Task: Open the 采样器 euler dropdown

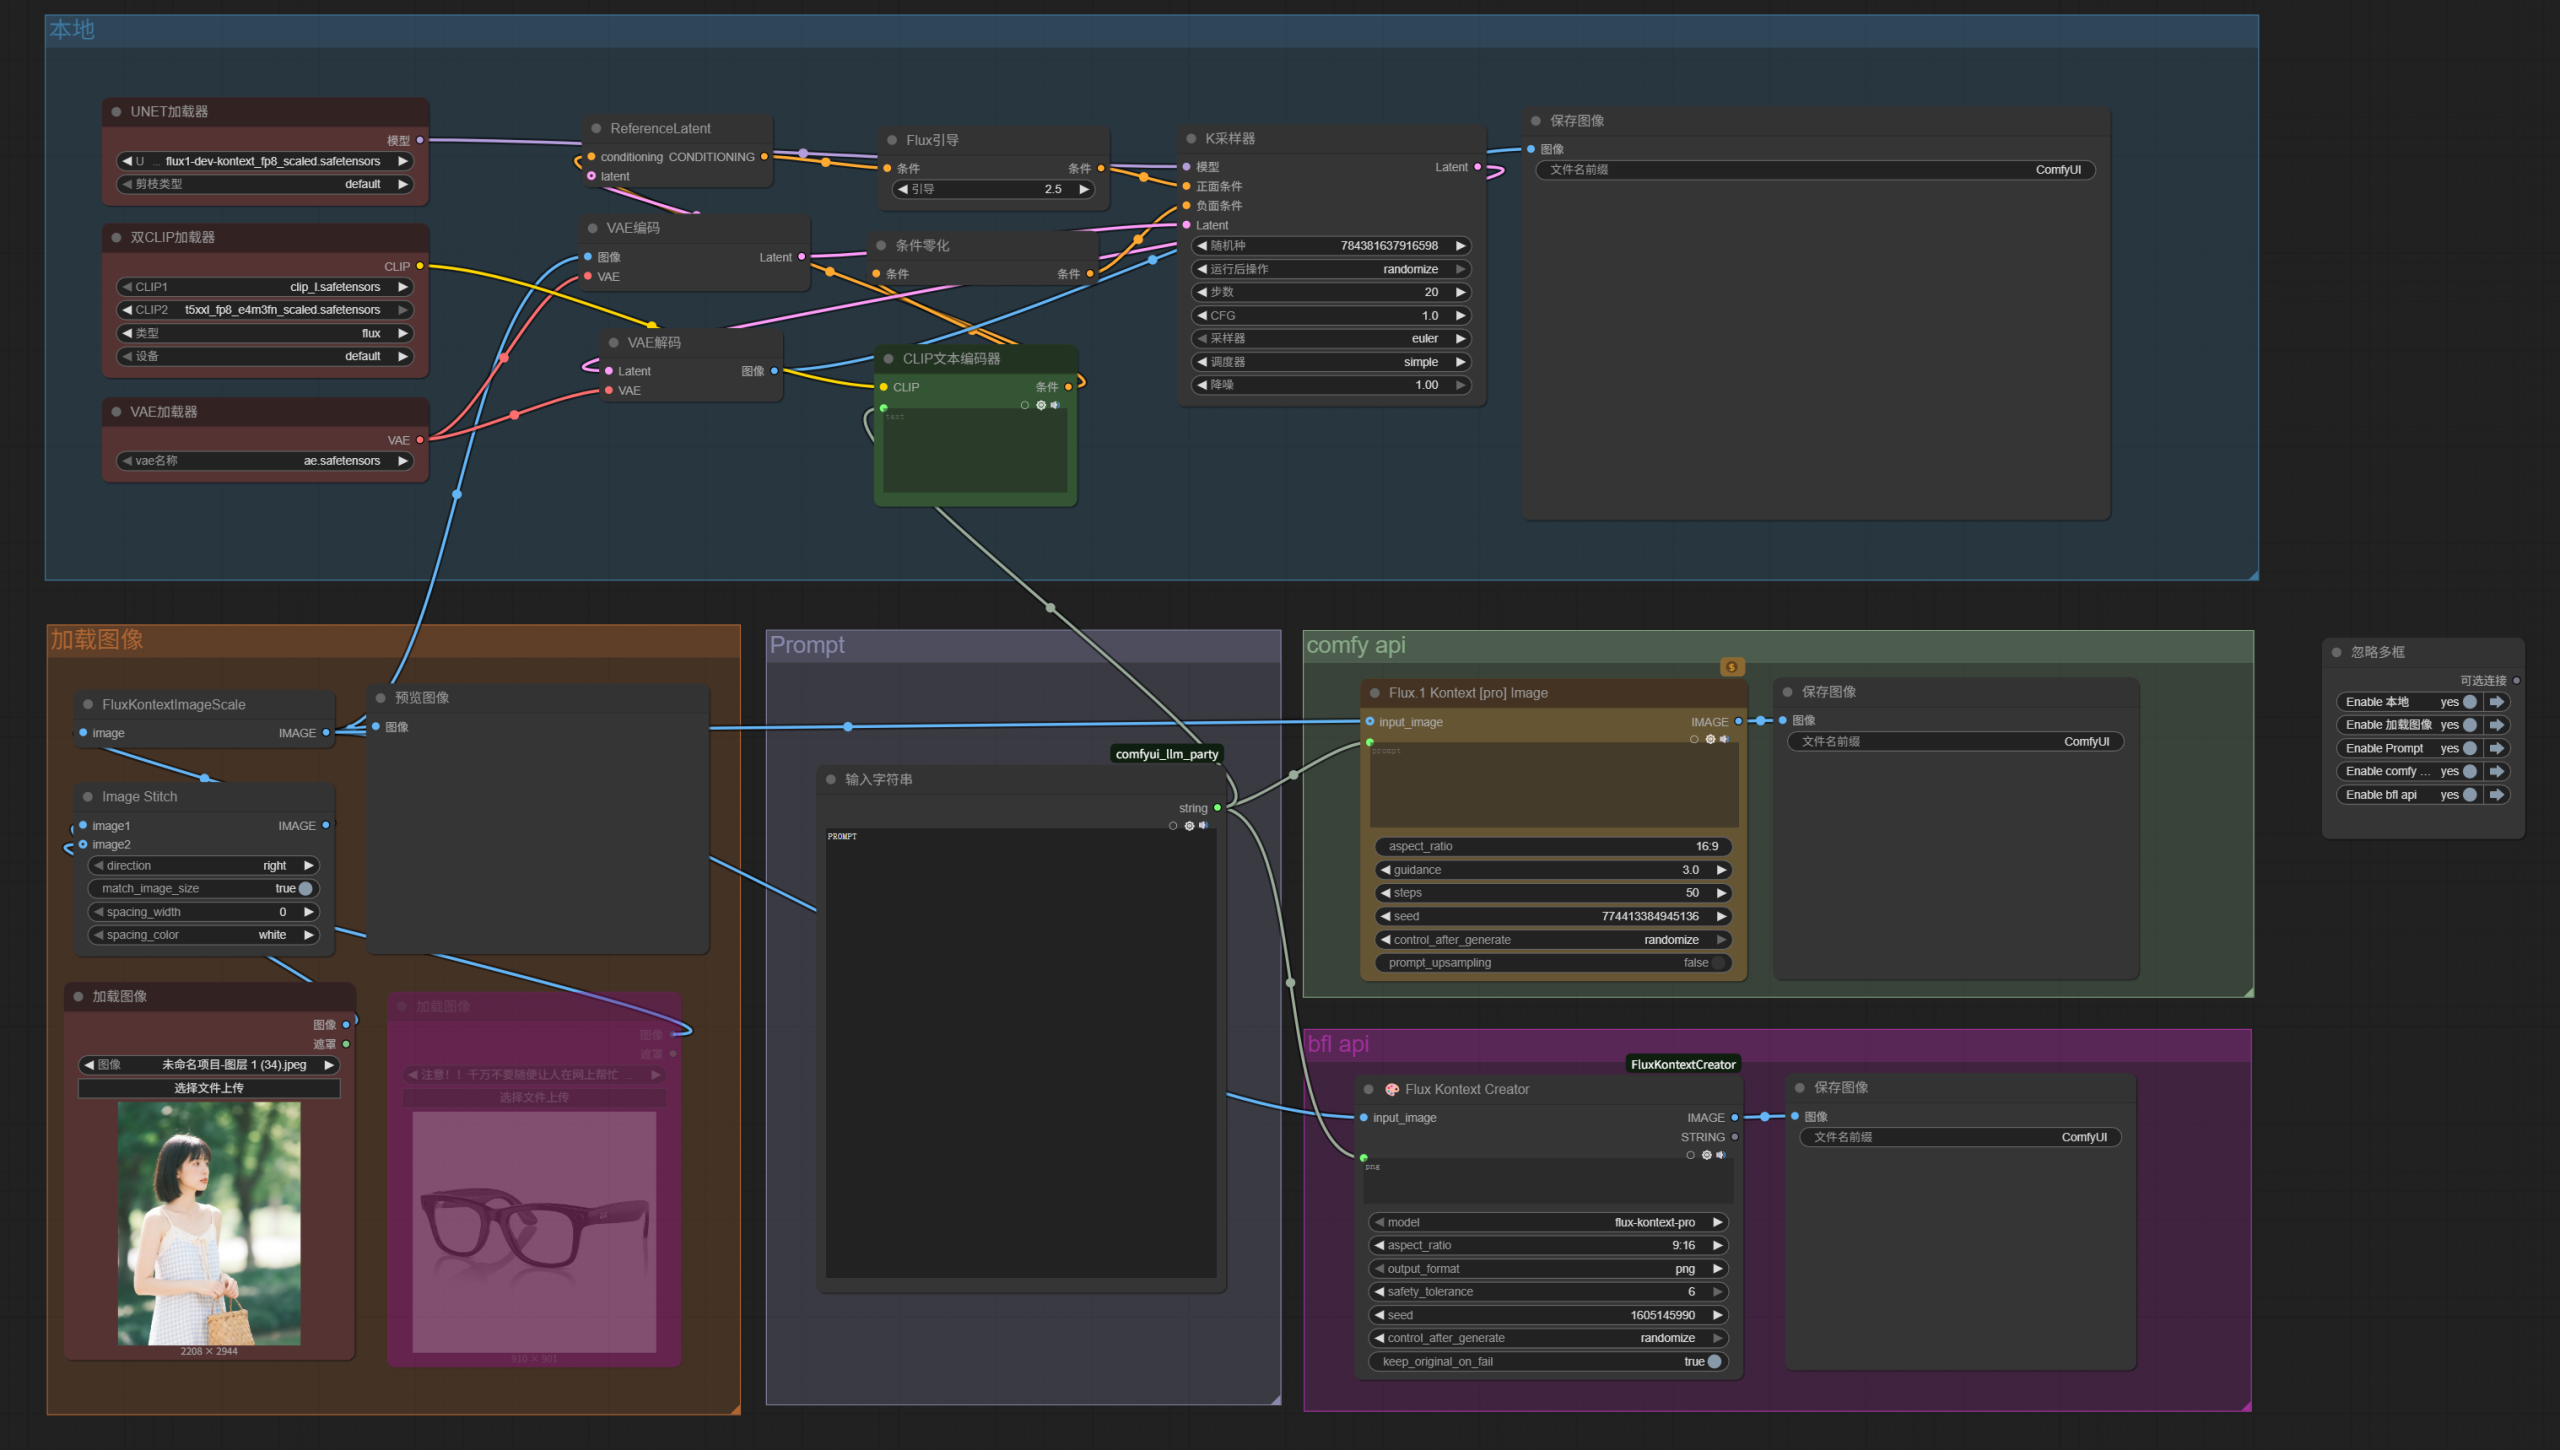Action: click(x=1330, y=339)
